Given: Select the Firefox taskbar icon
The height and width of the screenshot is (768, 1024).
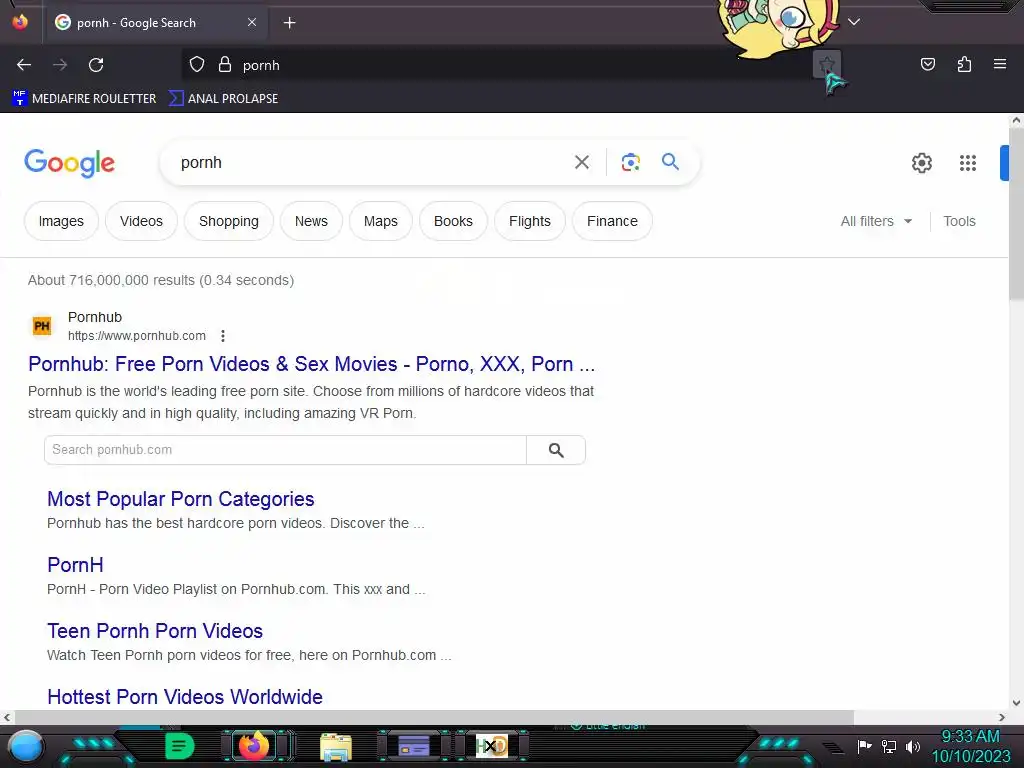Looking at the screenshot, I should tap(254, 746).
